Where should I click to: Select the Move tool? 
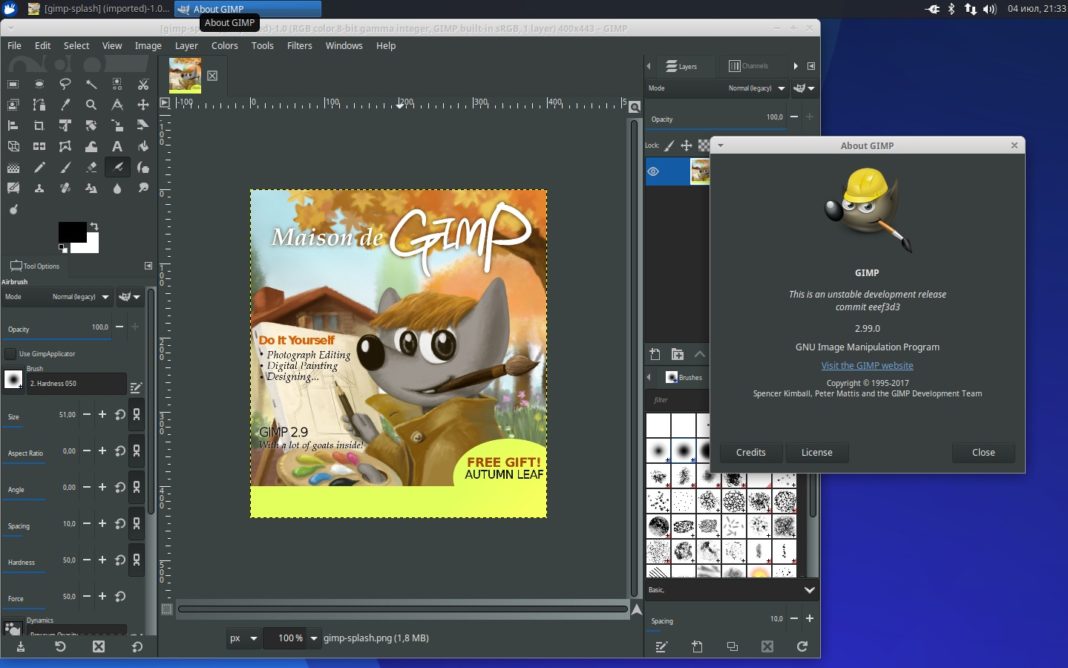point(143,104)
